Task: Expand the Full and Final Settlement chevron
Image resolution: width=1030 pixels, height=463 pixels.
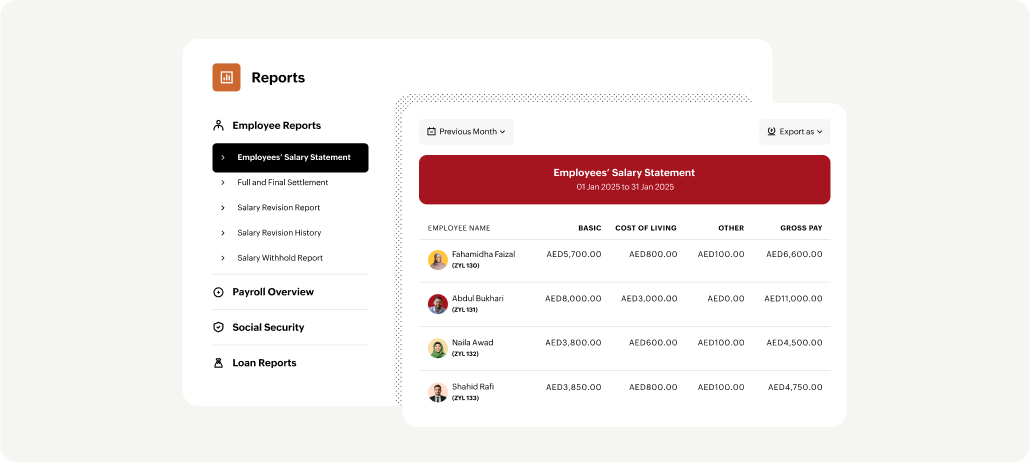Action: tap(223, 183)
